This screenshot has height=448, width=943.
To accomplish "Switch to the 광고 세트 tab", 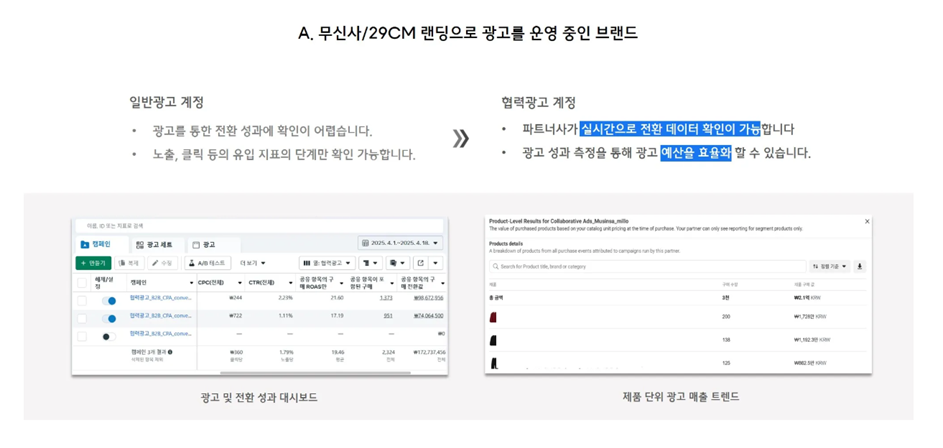I will click(154, 244).
